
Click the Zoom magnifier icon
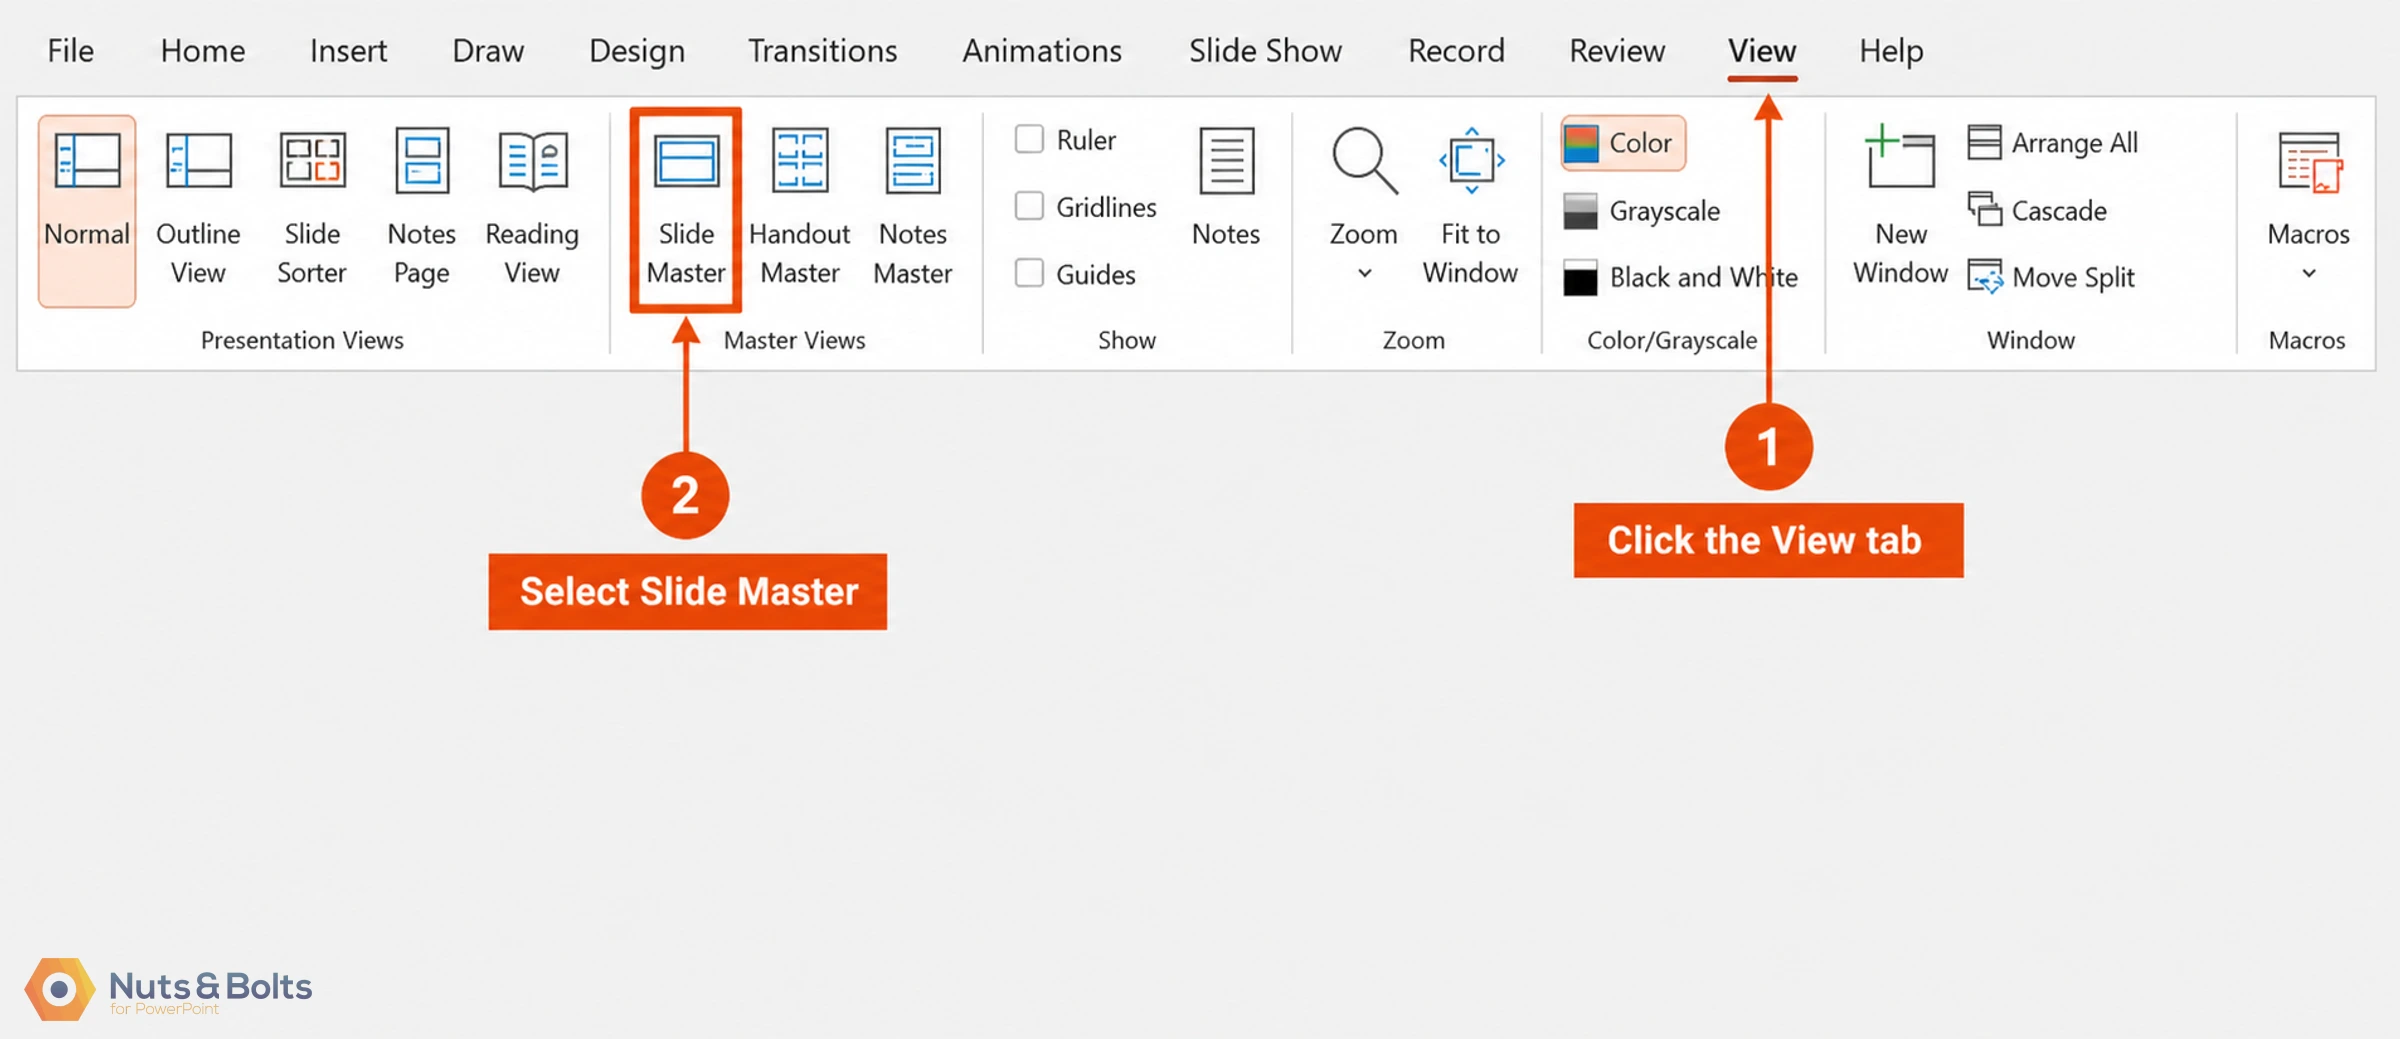(1364, 160)
